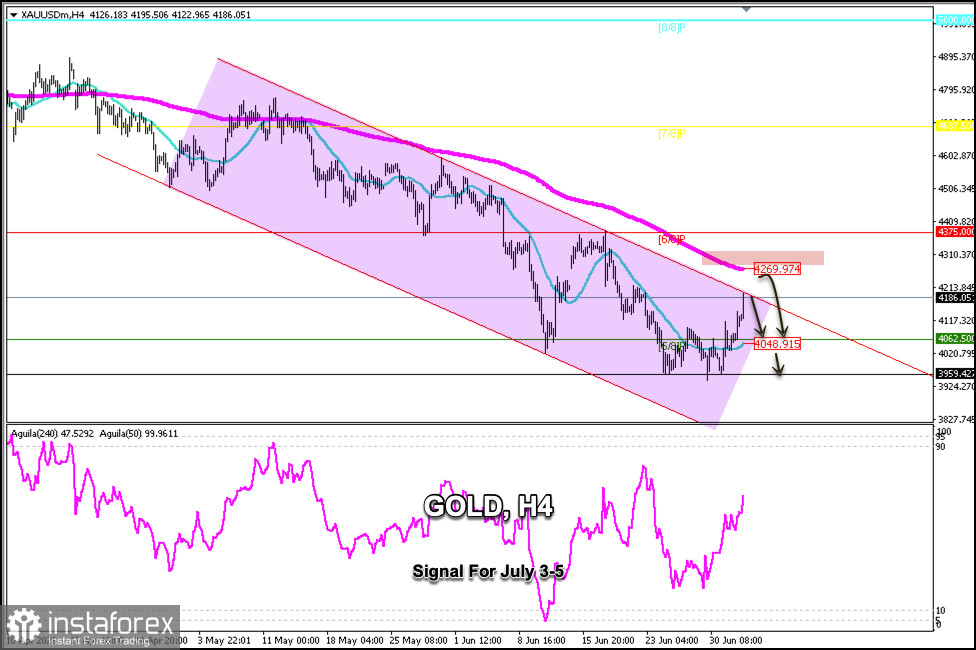The height and width of the screenshot is (650, 976).
Task: Click the red 4375.00 price level label
Action: (x=955, y=232)
